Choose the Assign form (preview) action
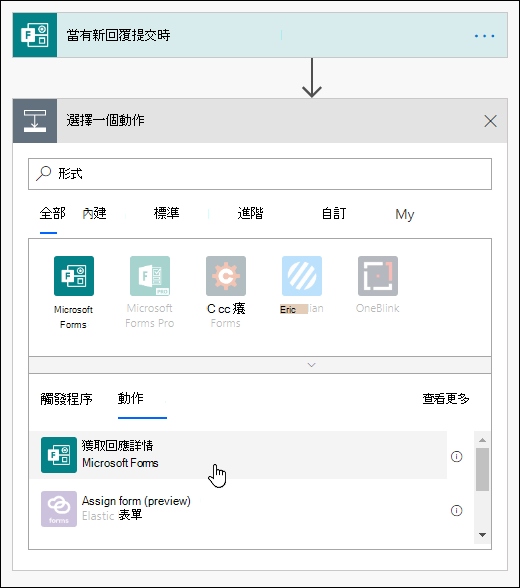This screenshot has height=588, width=520. tap(238, 509)
